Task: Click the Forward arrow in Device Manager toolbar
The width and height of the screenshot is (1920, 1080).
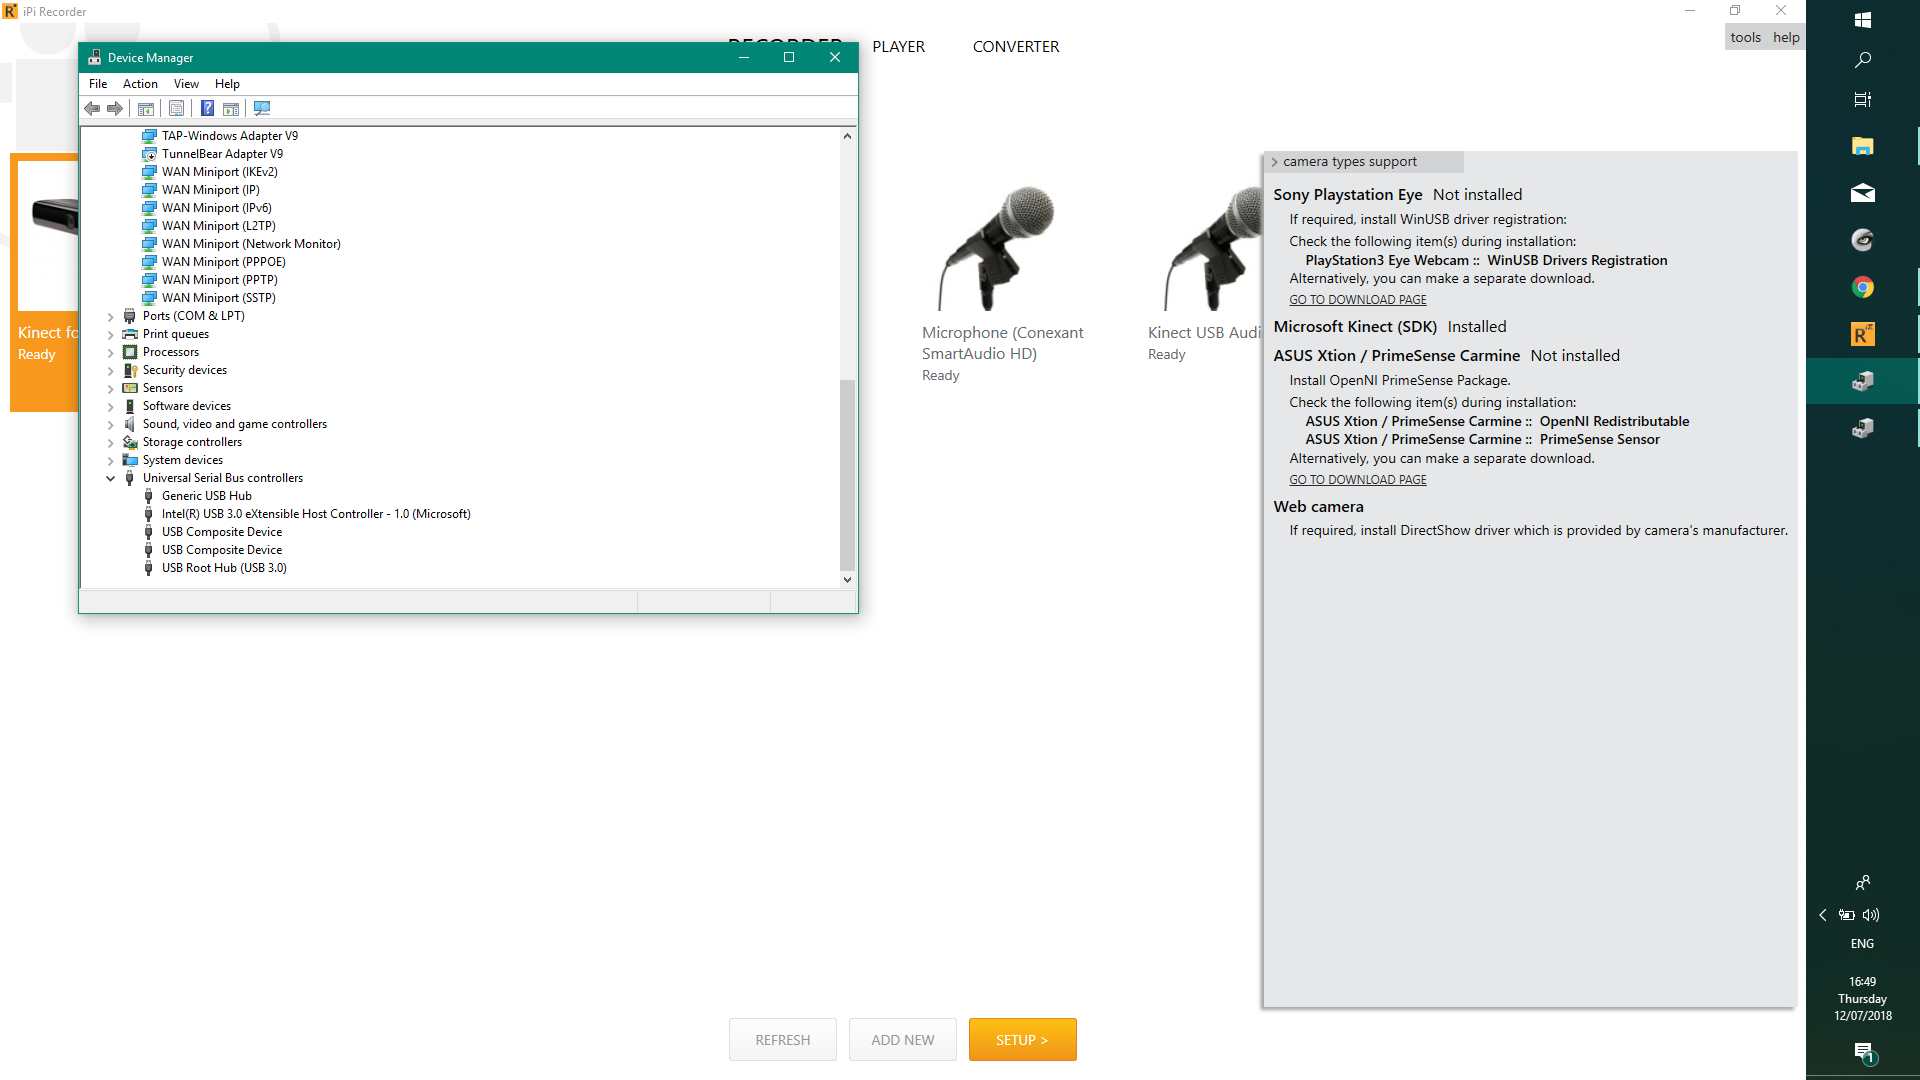Action: (x=115, y=108)
